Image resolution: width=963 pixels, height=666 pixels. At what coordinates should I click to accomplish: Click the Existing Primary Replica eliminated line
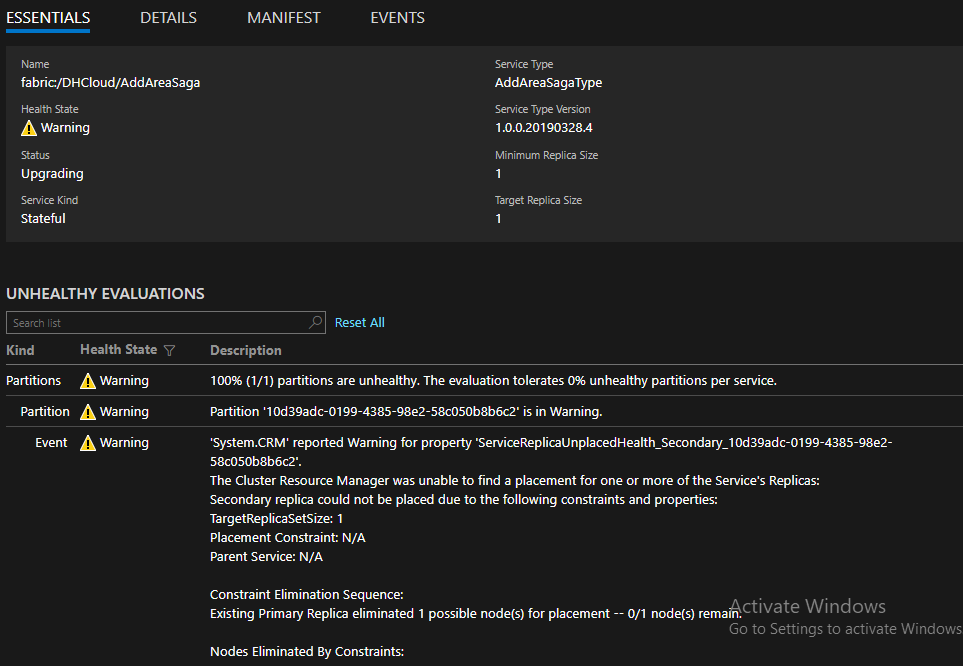tap(475, 614)
